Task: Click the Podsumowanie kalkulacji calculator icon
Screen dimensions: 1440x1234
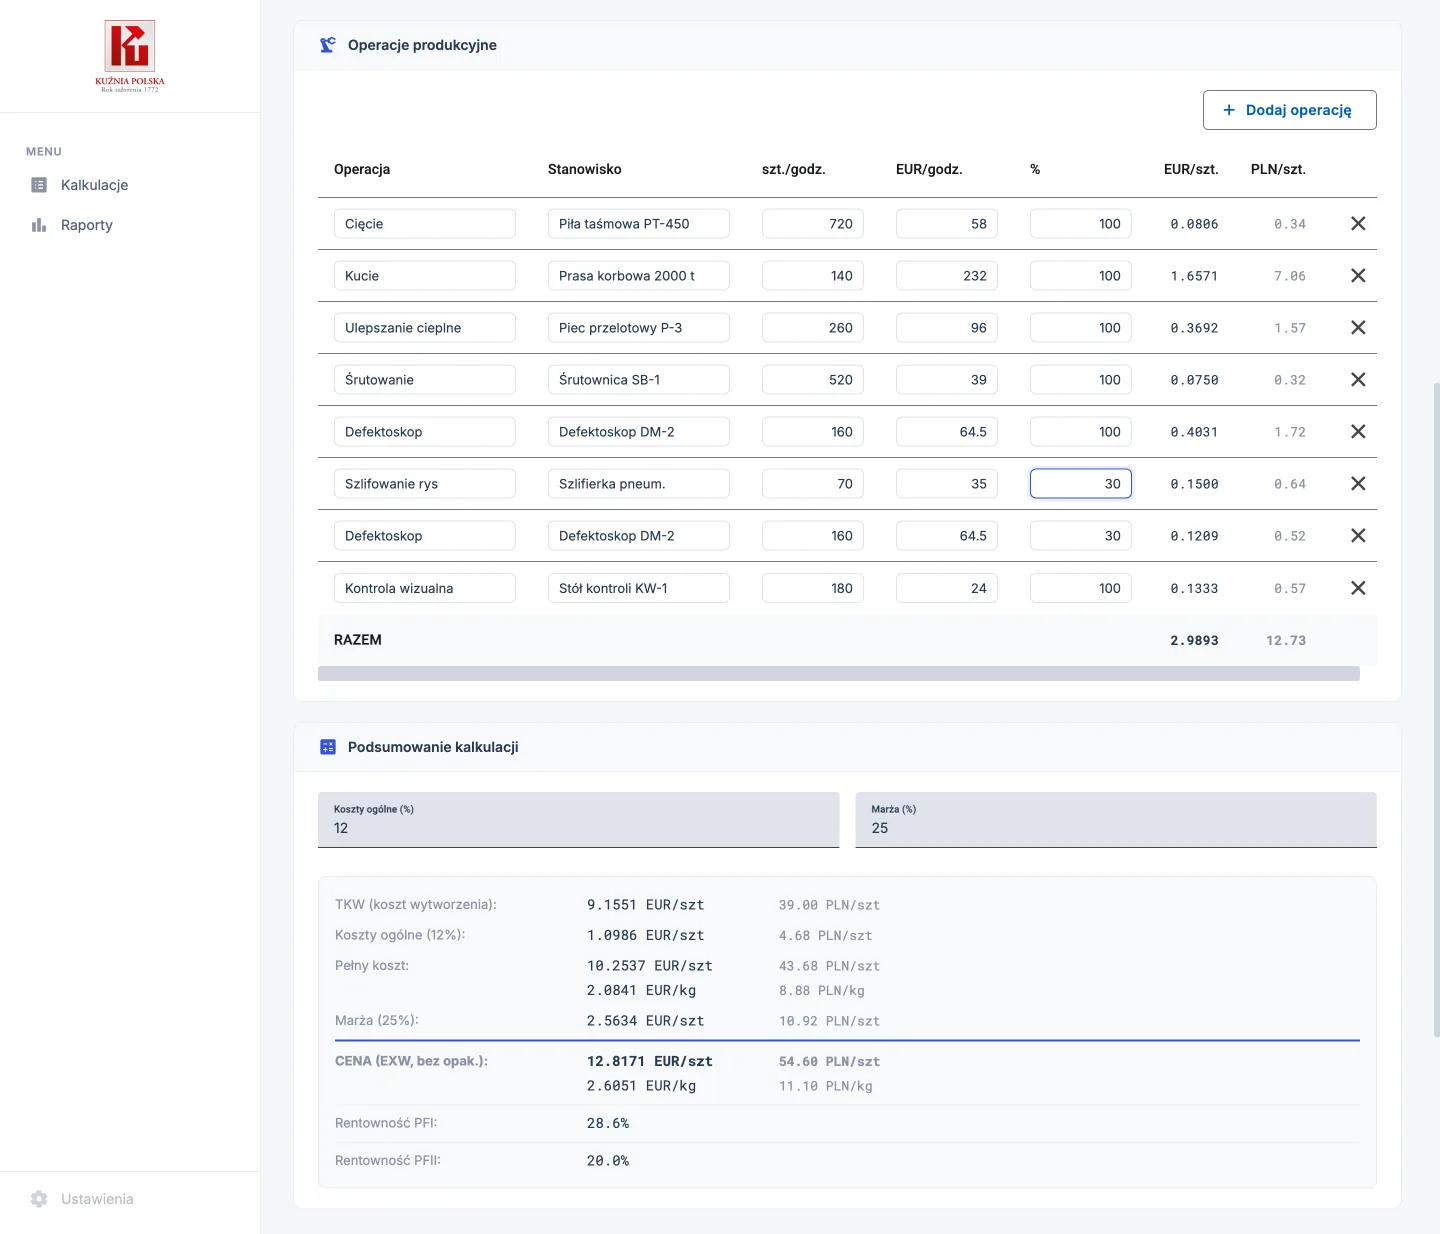Action: 328,747
